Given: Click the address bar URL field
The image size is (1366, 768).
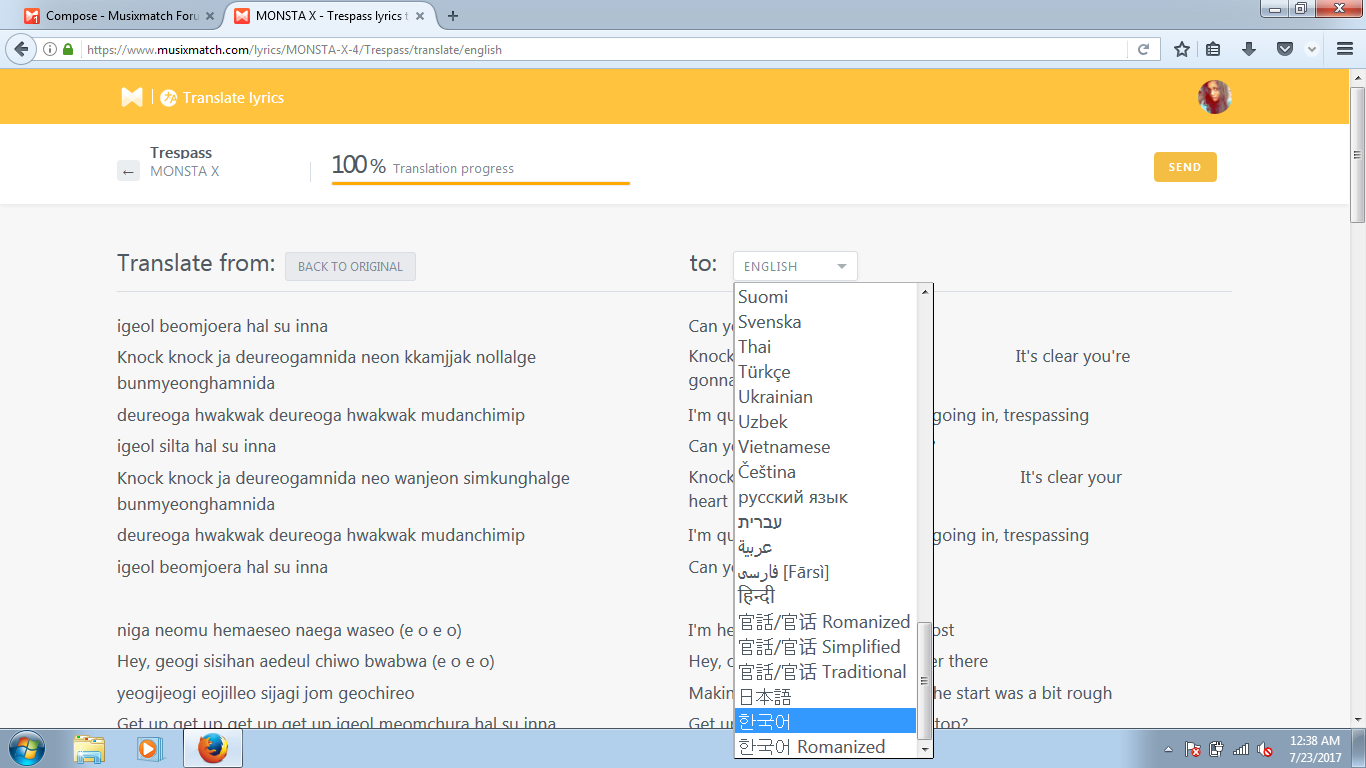Looking at the screenshot, I should click(x=600, y=49).
